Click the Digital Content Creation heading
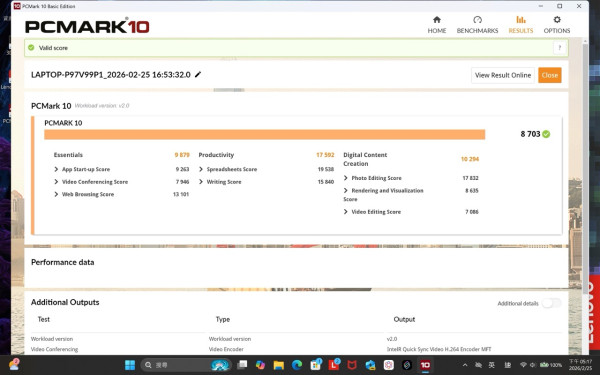 (x=365, y=159)
